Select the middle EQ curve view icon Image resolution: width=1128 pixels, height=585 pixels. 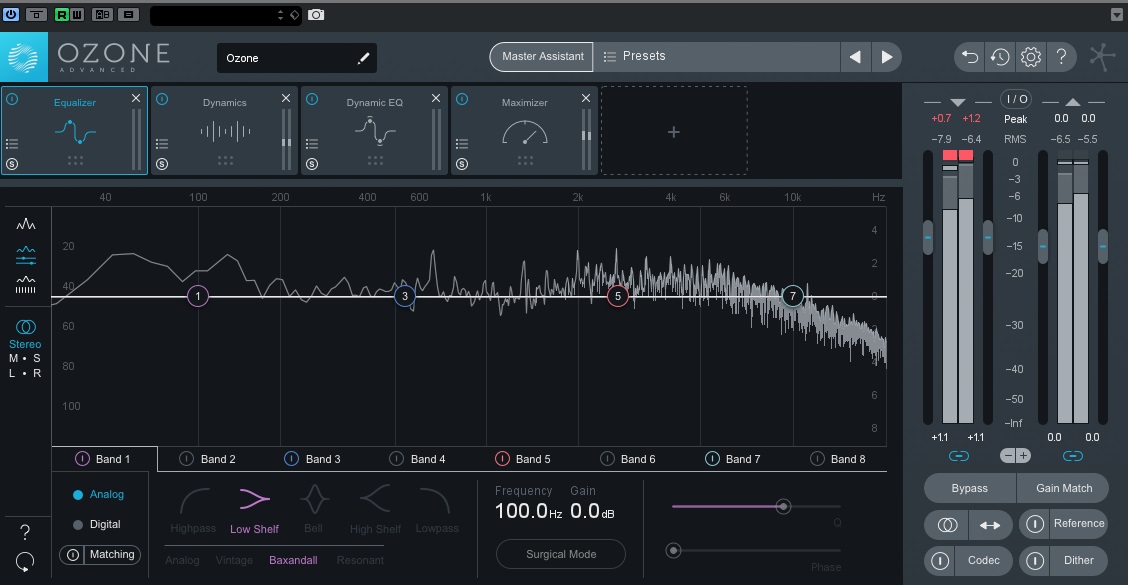[26, 254]
